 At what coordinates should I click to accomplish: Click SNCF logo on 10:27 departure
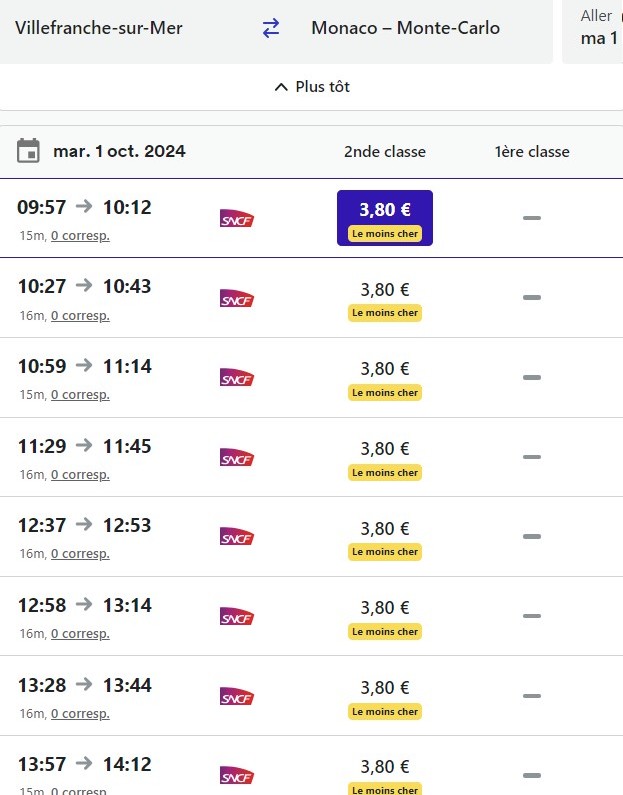(x=237, y=299)
